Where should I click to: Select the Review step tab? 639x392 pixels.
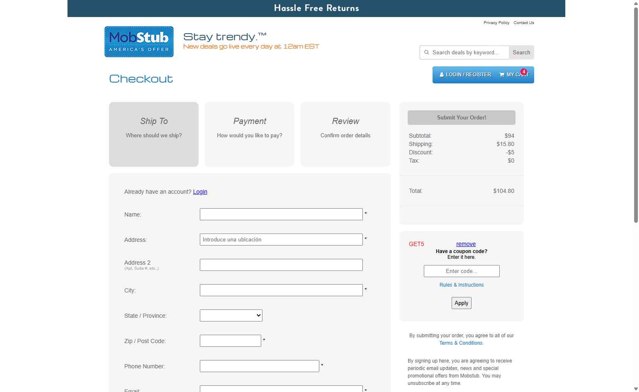[345, 134]
